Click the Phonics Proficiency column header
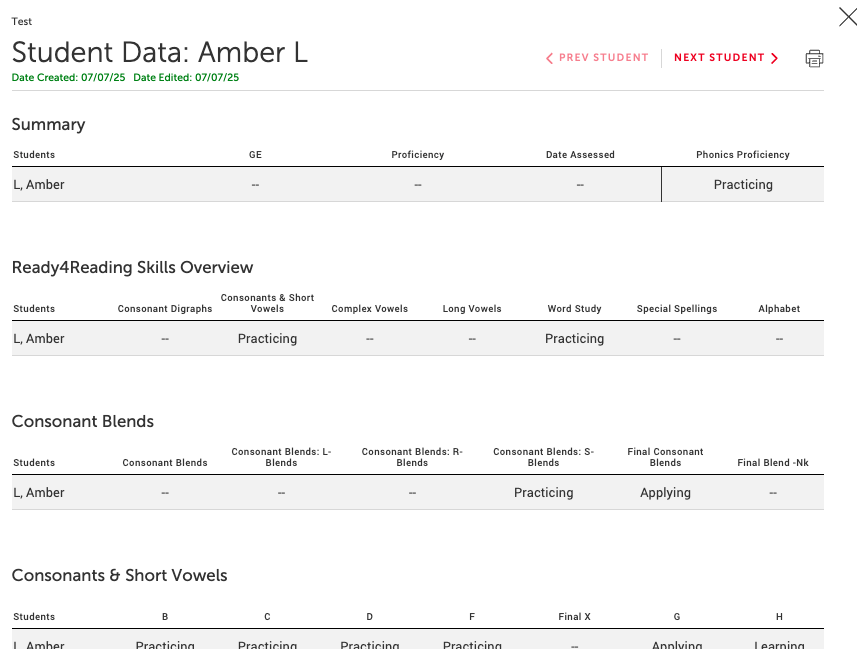 click(x=743, y=155)
